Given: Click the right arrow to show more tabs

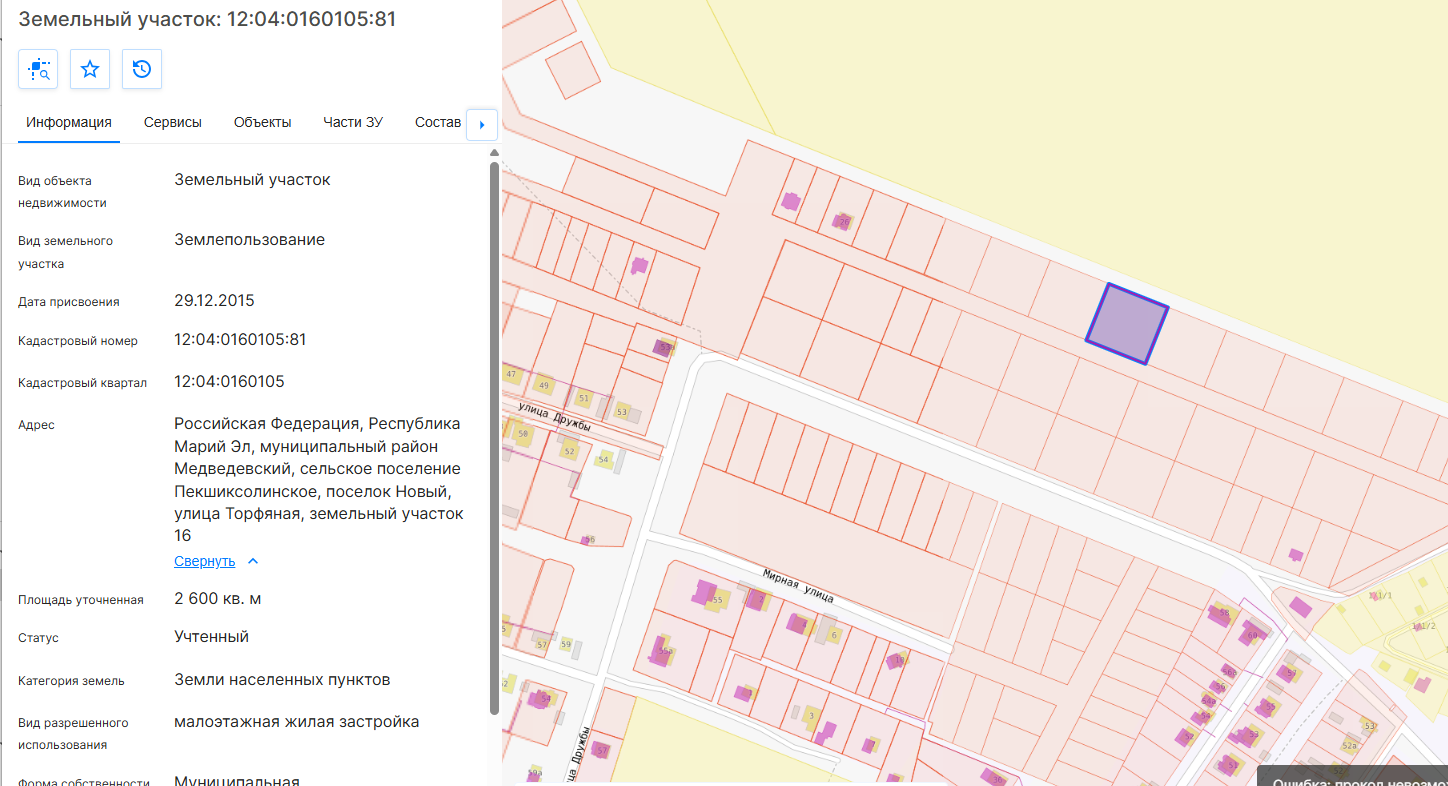Looking at the screenshot, I should click(482, 125).
